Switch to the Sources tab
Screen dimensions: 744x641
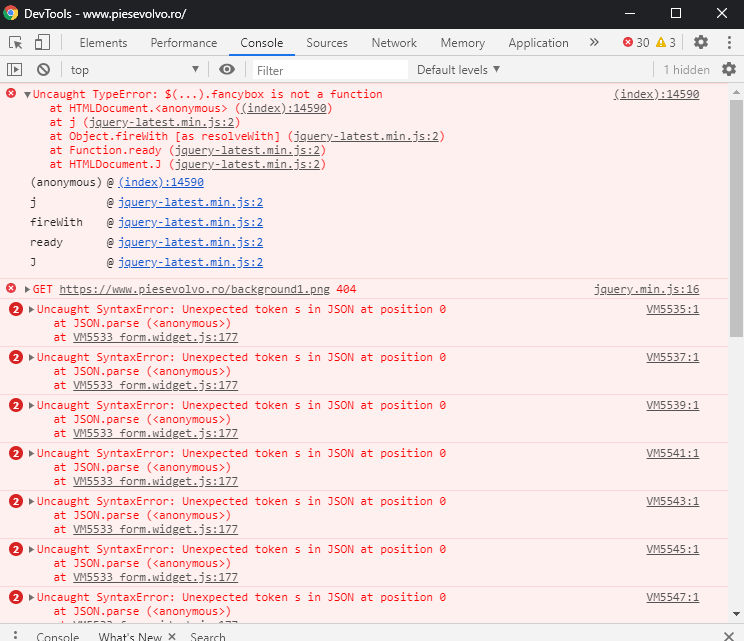[327, 43]
